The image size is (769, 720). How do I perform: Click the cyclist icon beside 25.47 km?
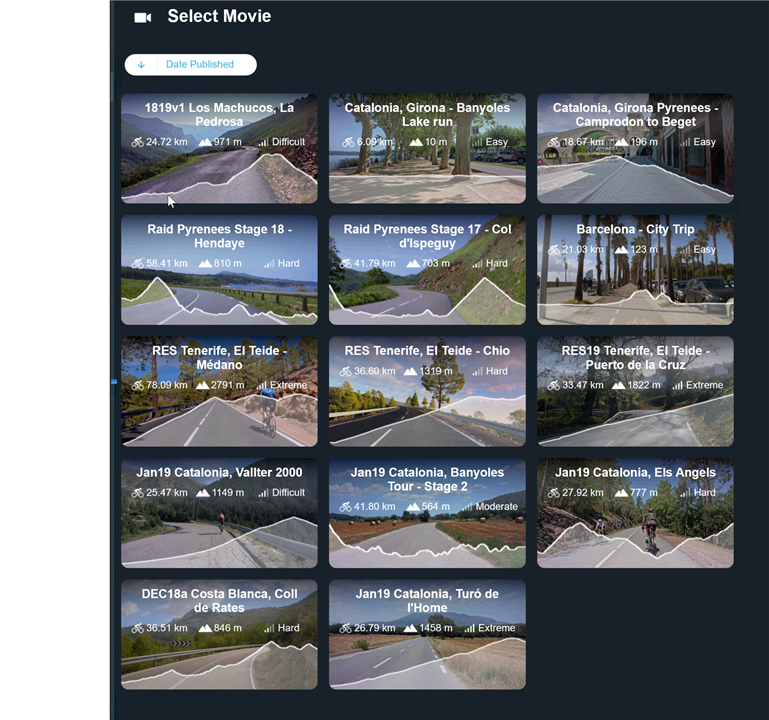click(x=137, y=493)
